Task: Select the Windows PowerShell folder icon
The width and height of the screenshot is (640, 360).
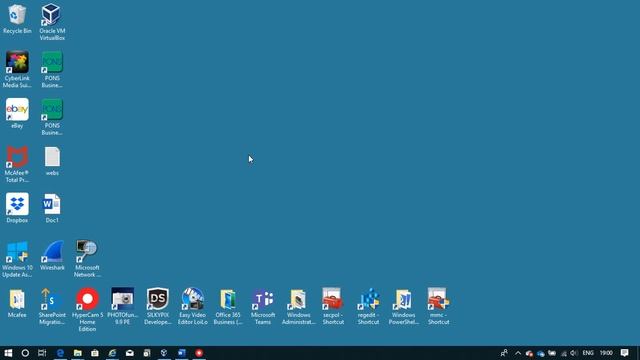Action: pos(403,306)
